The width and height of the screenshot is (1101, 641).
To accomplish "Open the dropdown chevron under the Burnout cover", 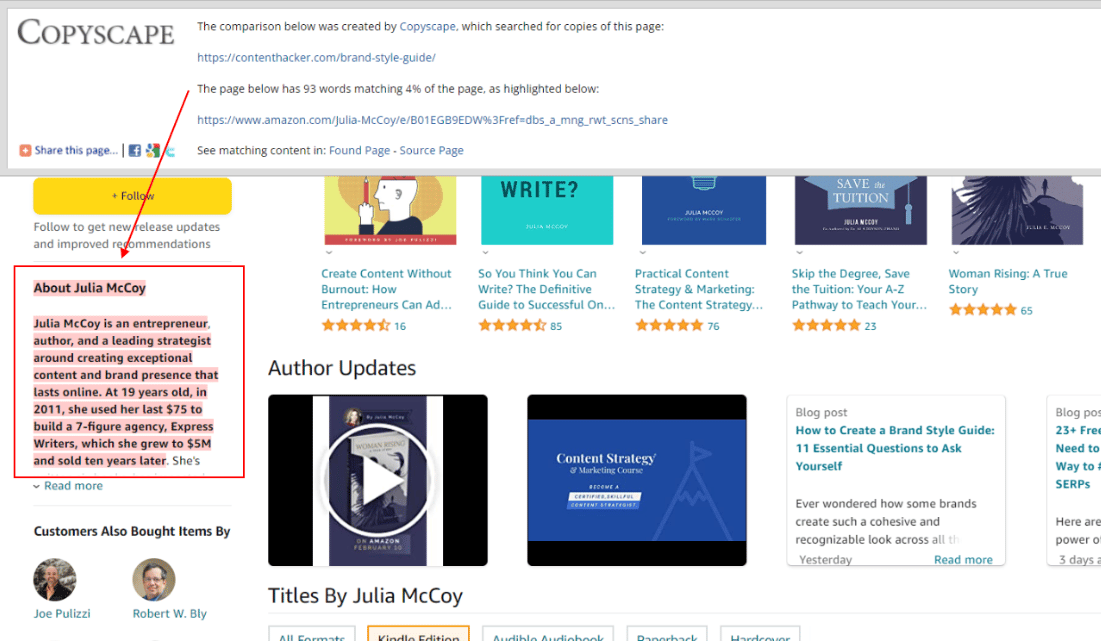I will (x=329, y=253).
